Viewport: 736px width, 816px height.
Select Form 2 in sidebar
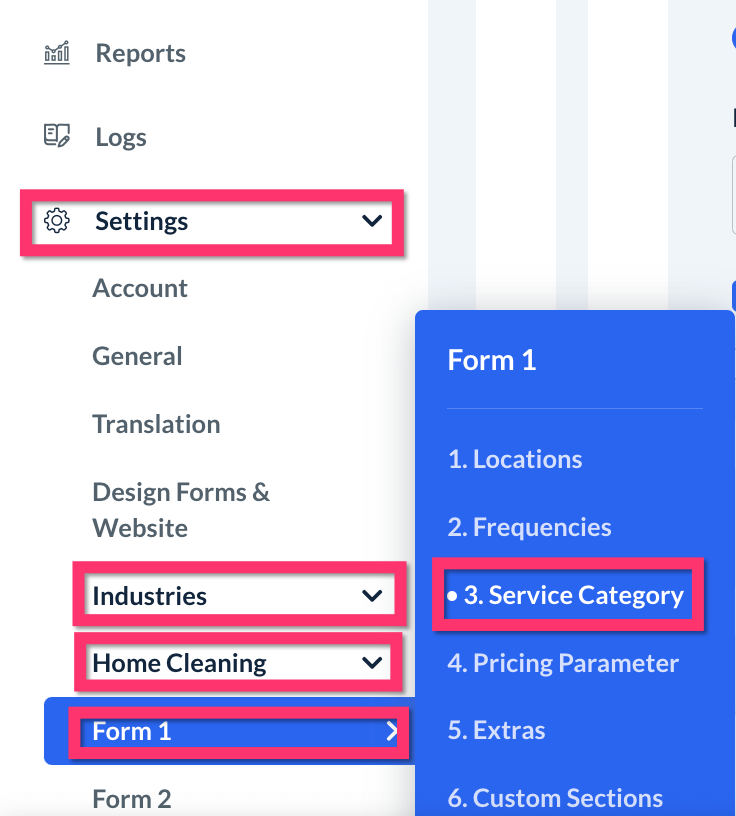click(132, 799)
